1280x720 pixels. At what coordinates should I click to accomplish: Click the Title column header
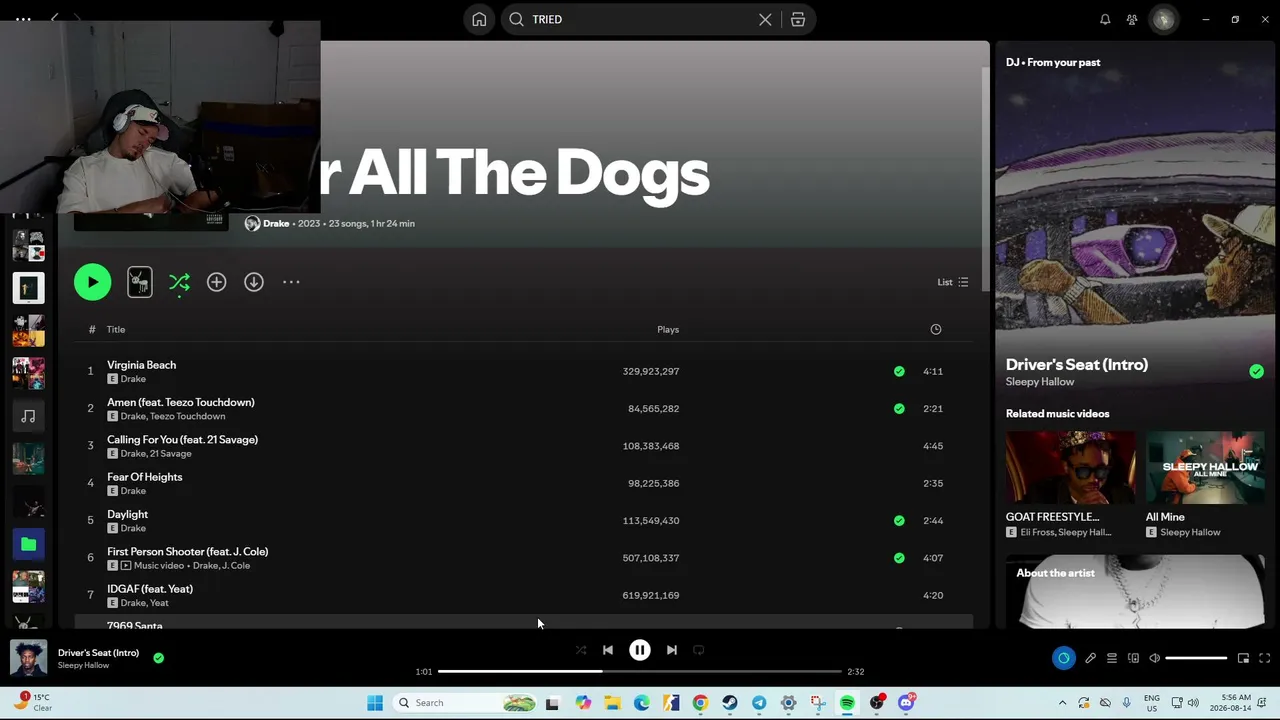point(116,329)
